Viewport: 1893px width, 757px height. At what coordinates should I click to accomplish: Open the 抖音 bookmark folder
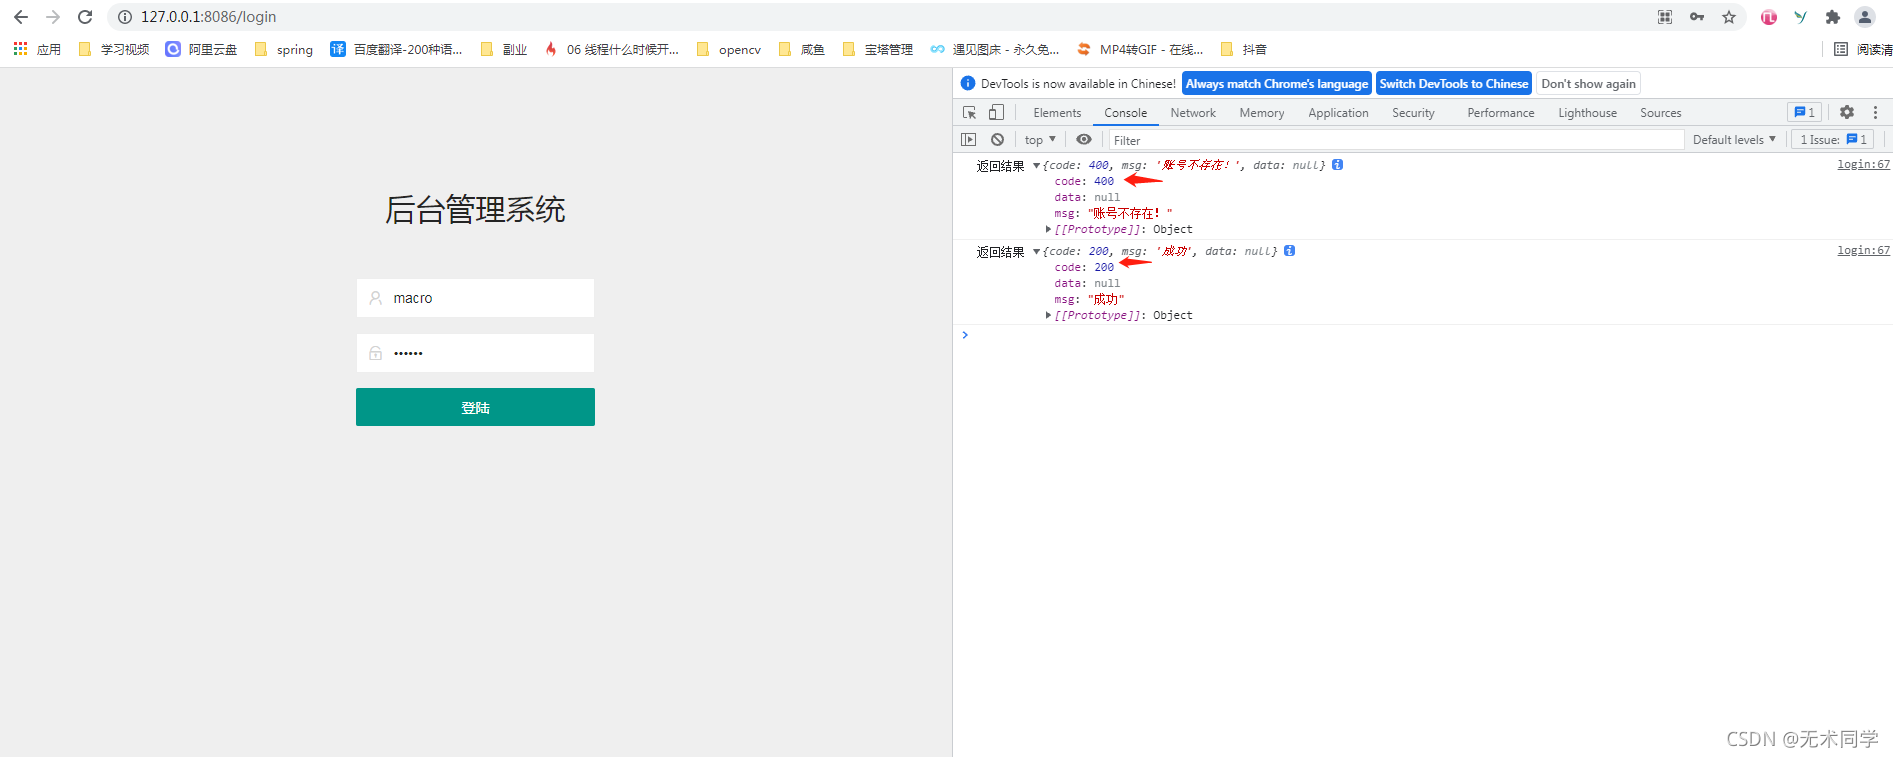(x=1244, y=49)
